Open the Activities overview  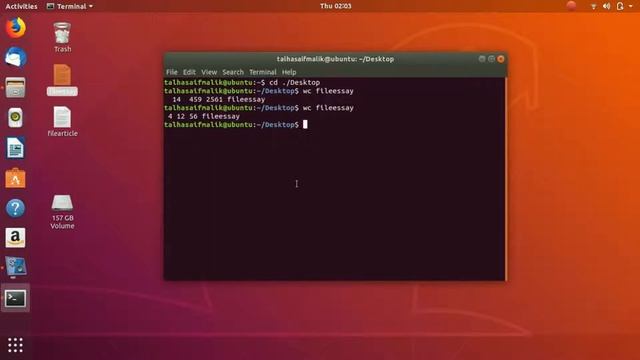pos(21,6)
